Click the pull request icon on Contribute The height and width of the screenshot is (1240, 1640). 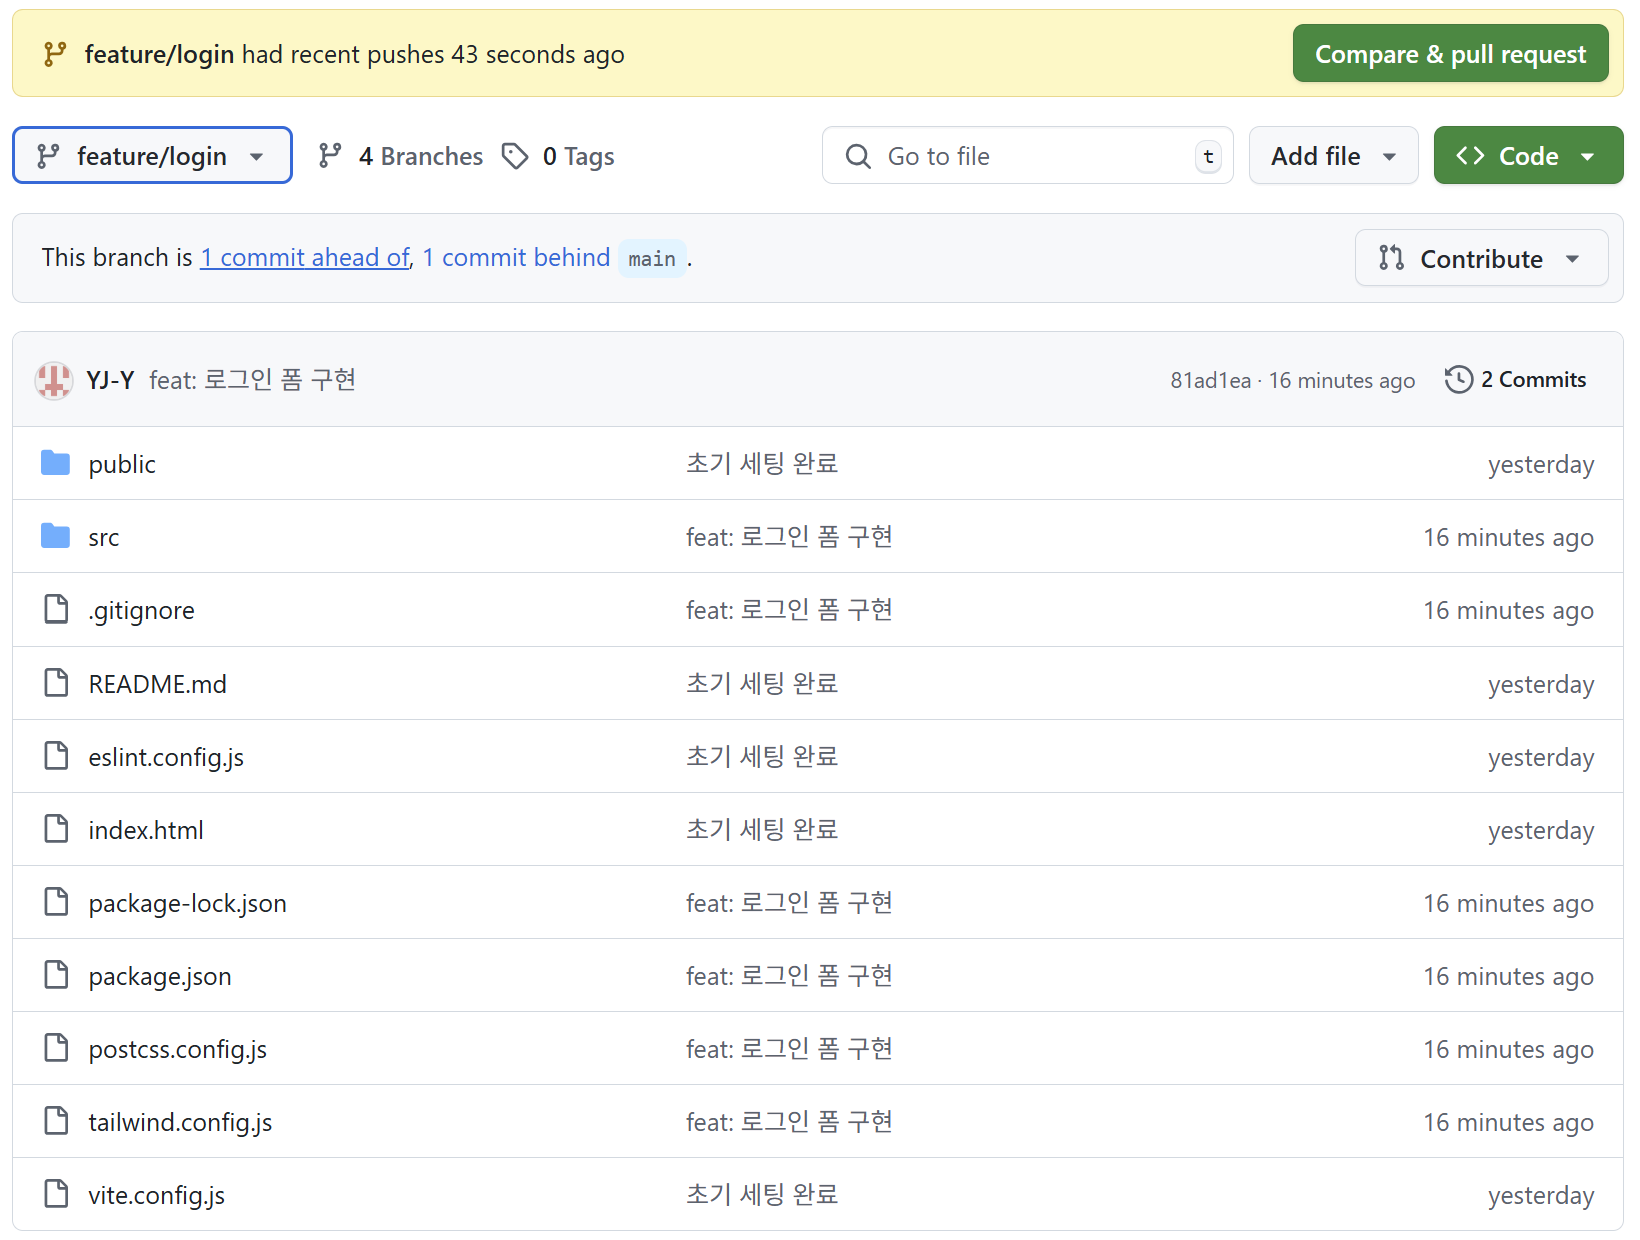[1391, 258]
